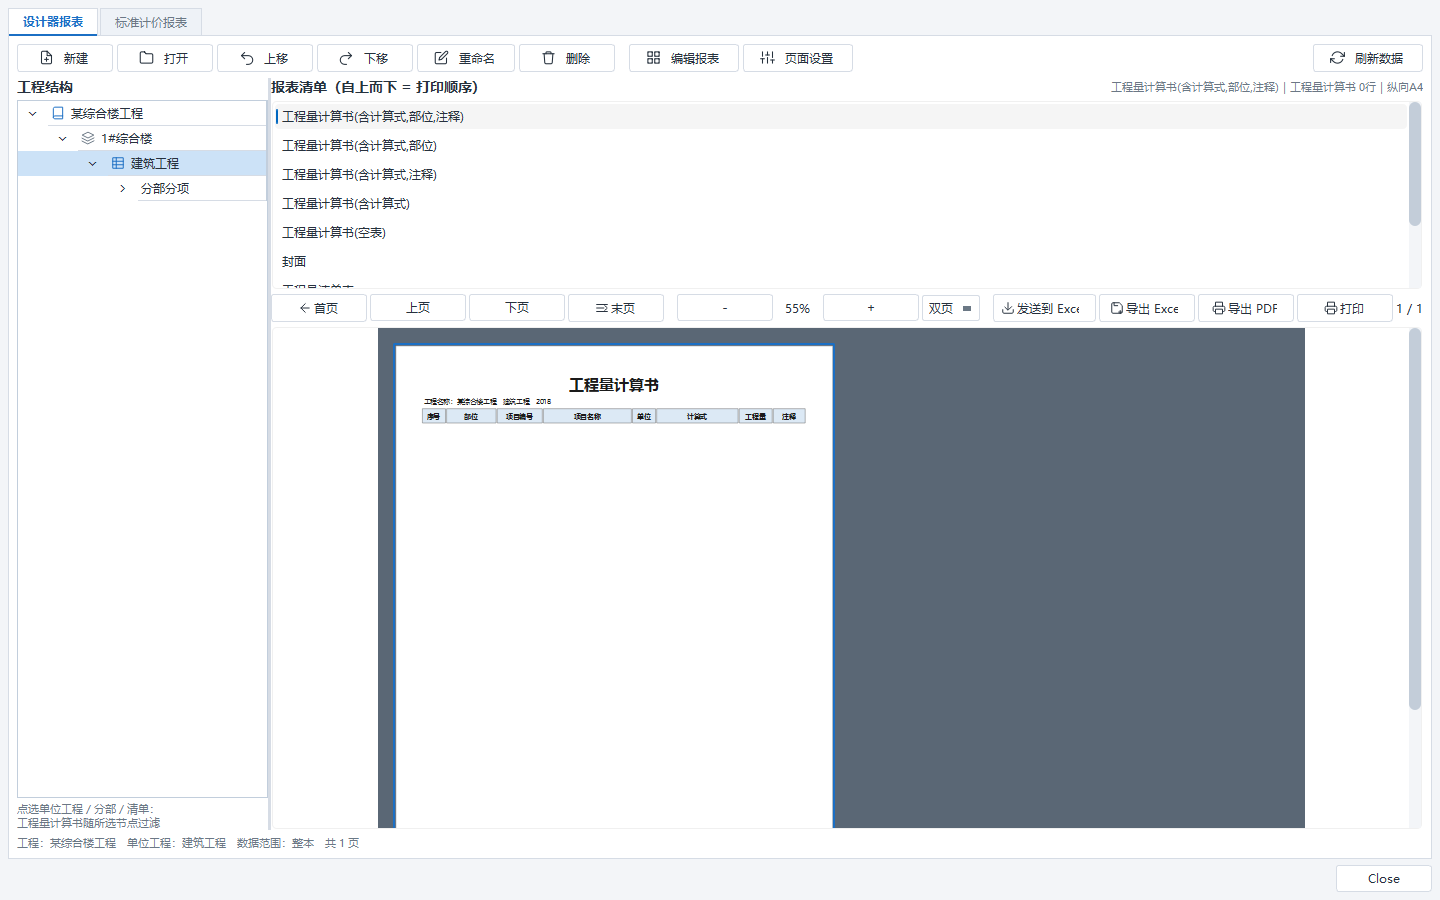Move report up with 上移

coord(265,58)
